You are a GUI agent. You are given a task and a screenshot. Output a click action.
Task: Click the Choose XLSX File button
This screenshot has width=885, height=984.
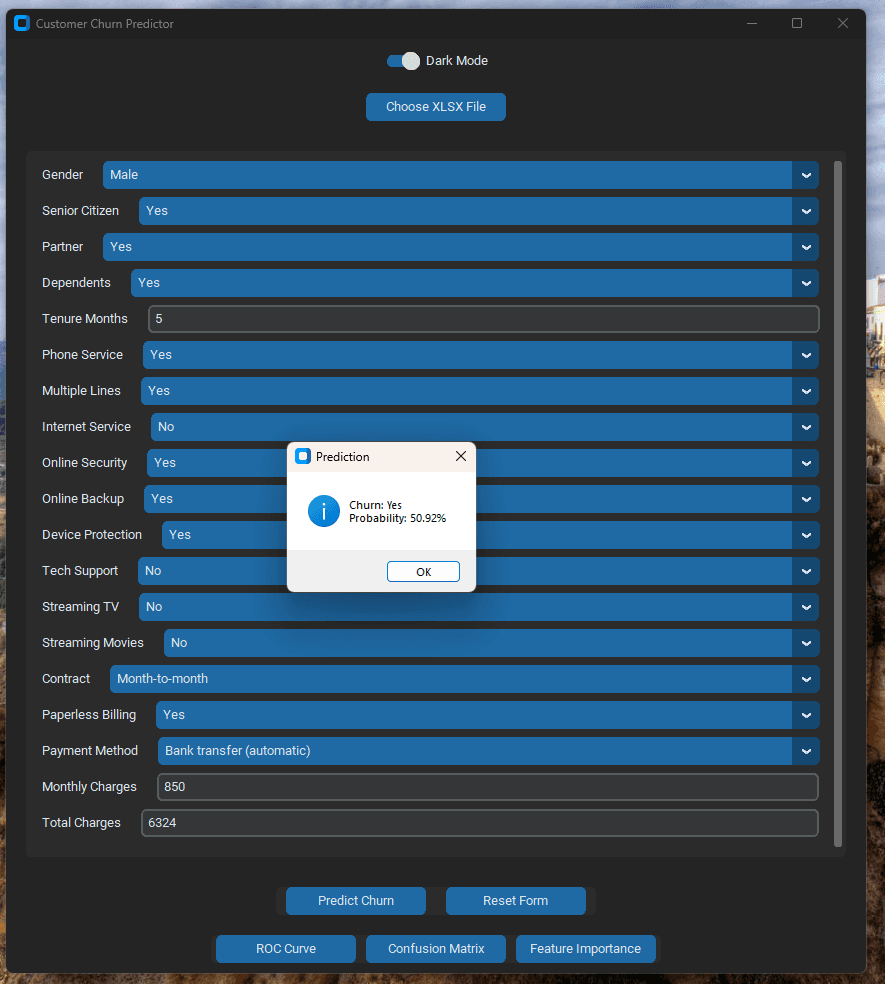coord(436,107)
